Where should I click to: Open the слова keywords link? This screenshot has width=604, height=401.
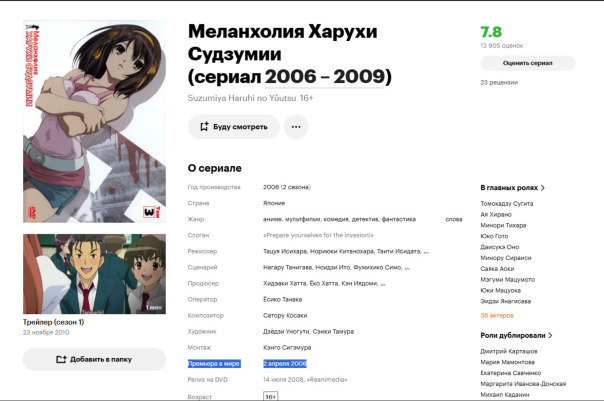tap(453, 219)
